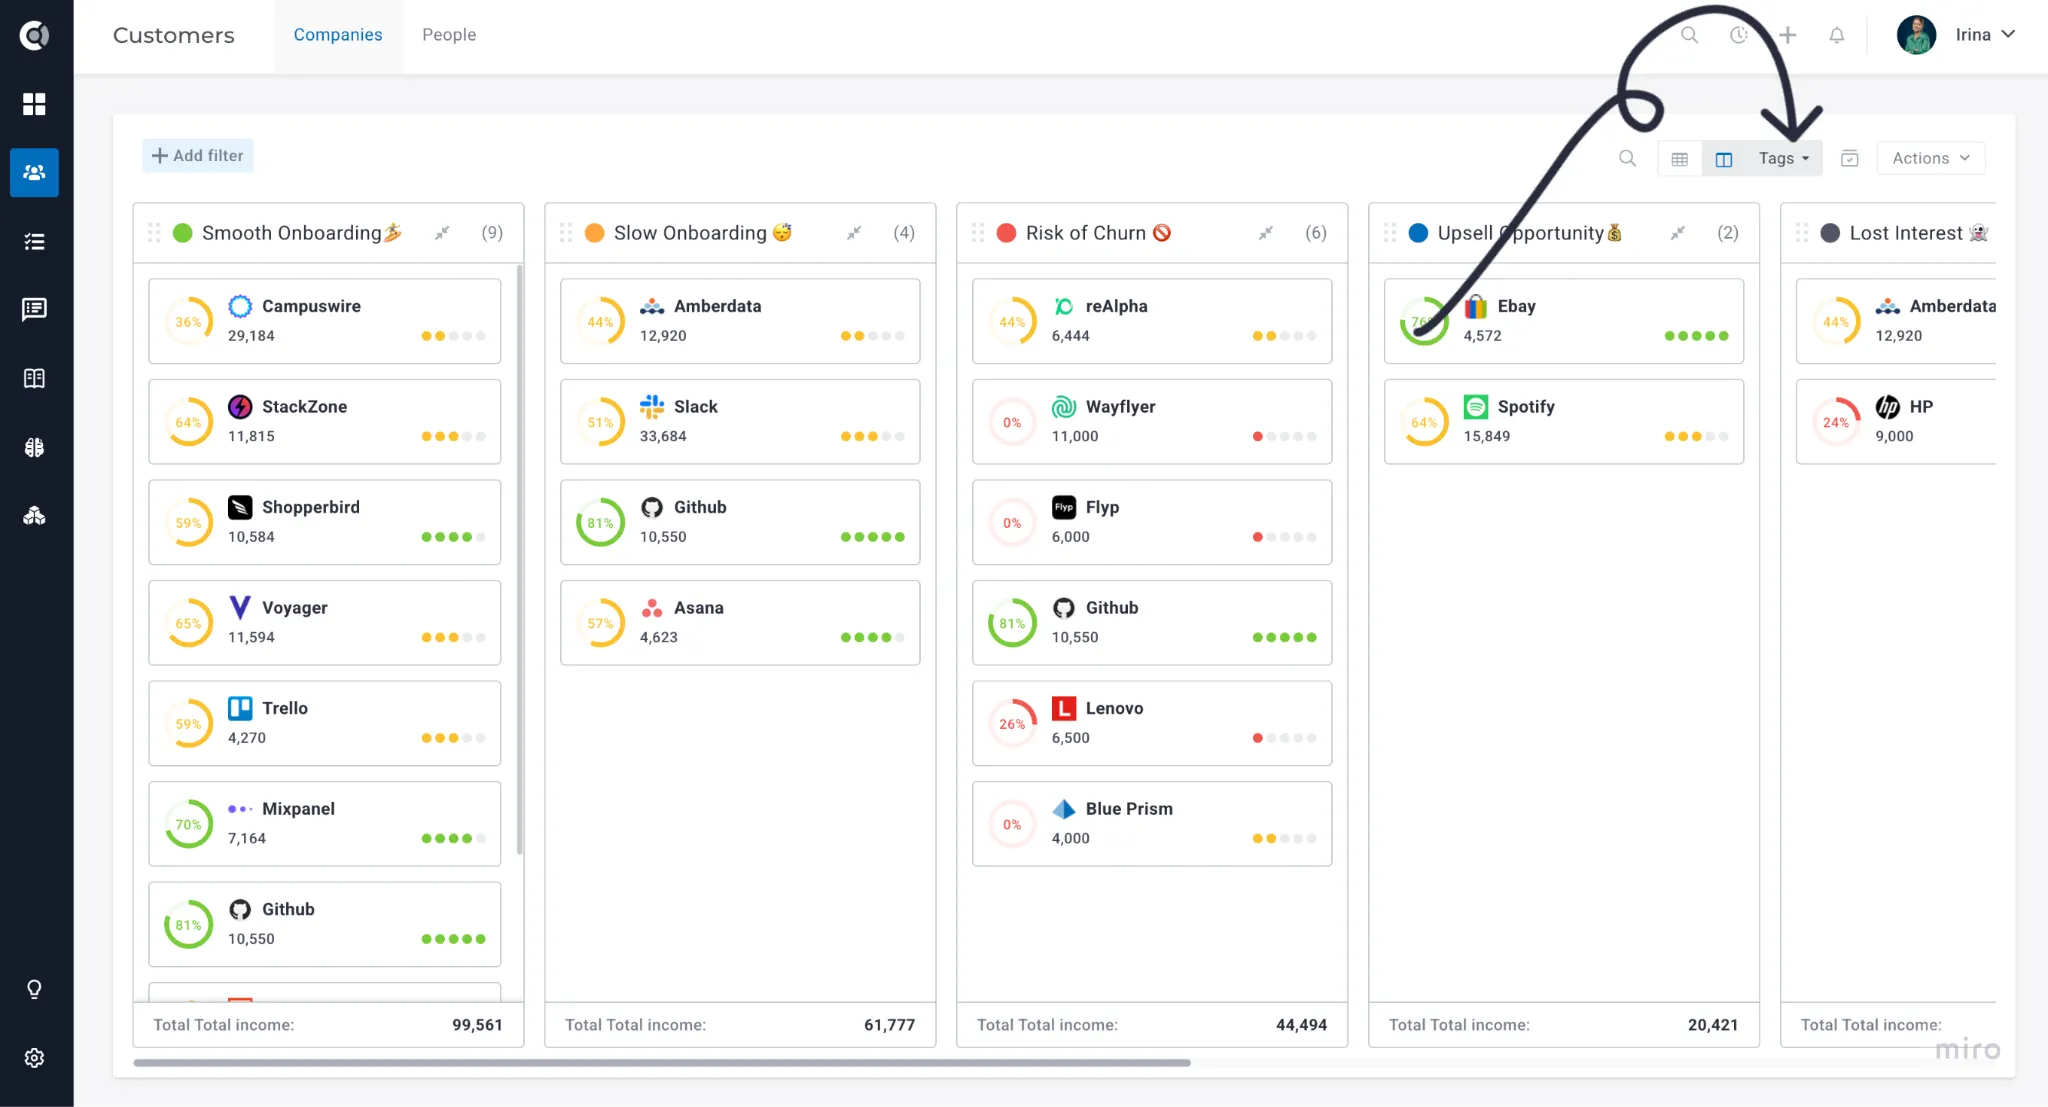Click the Irina profile avatar
2048x1107 pixels.
(1916, 35)
